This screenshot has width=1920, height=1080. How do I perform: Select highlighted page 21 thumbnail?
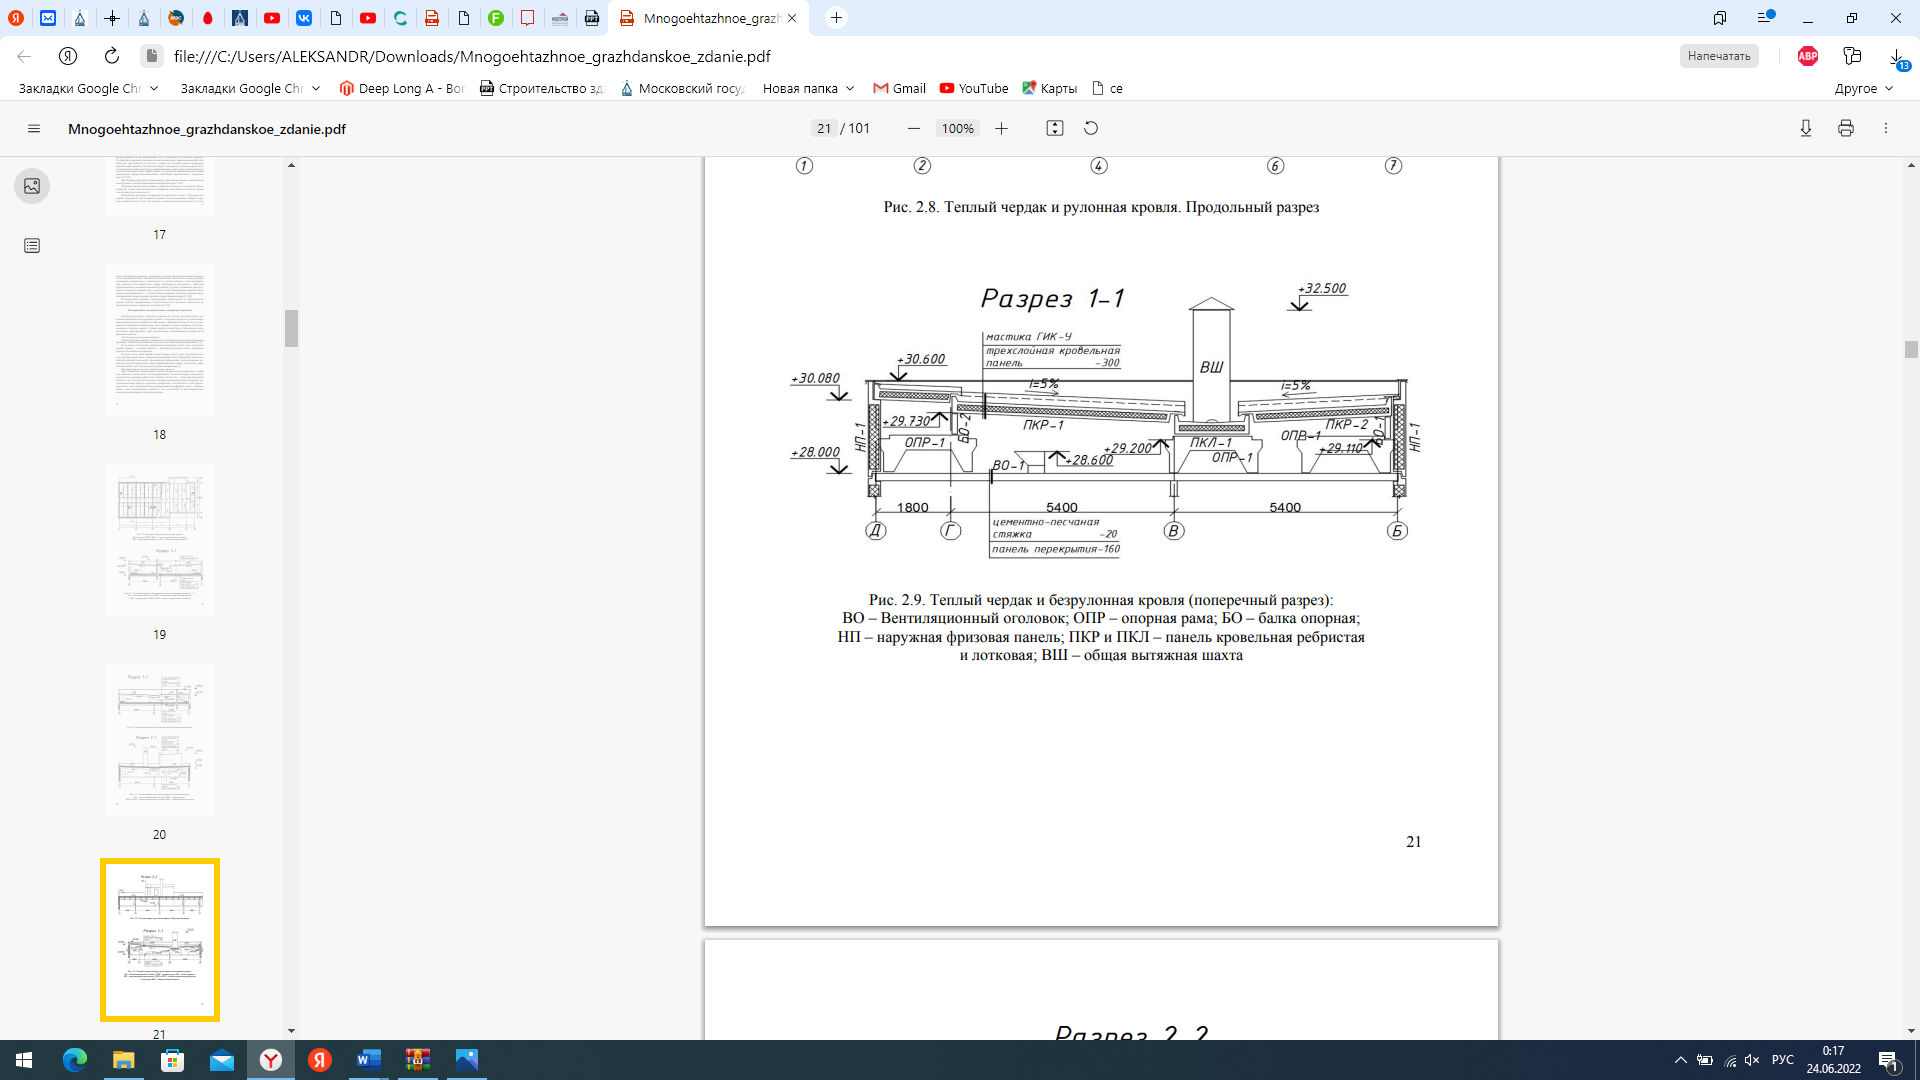160,940
